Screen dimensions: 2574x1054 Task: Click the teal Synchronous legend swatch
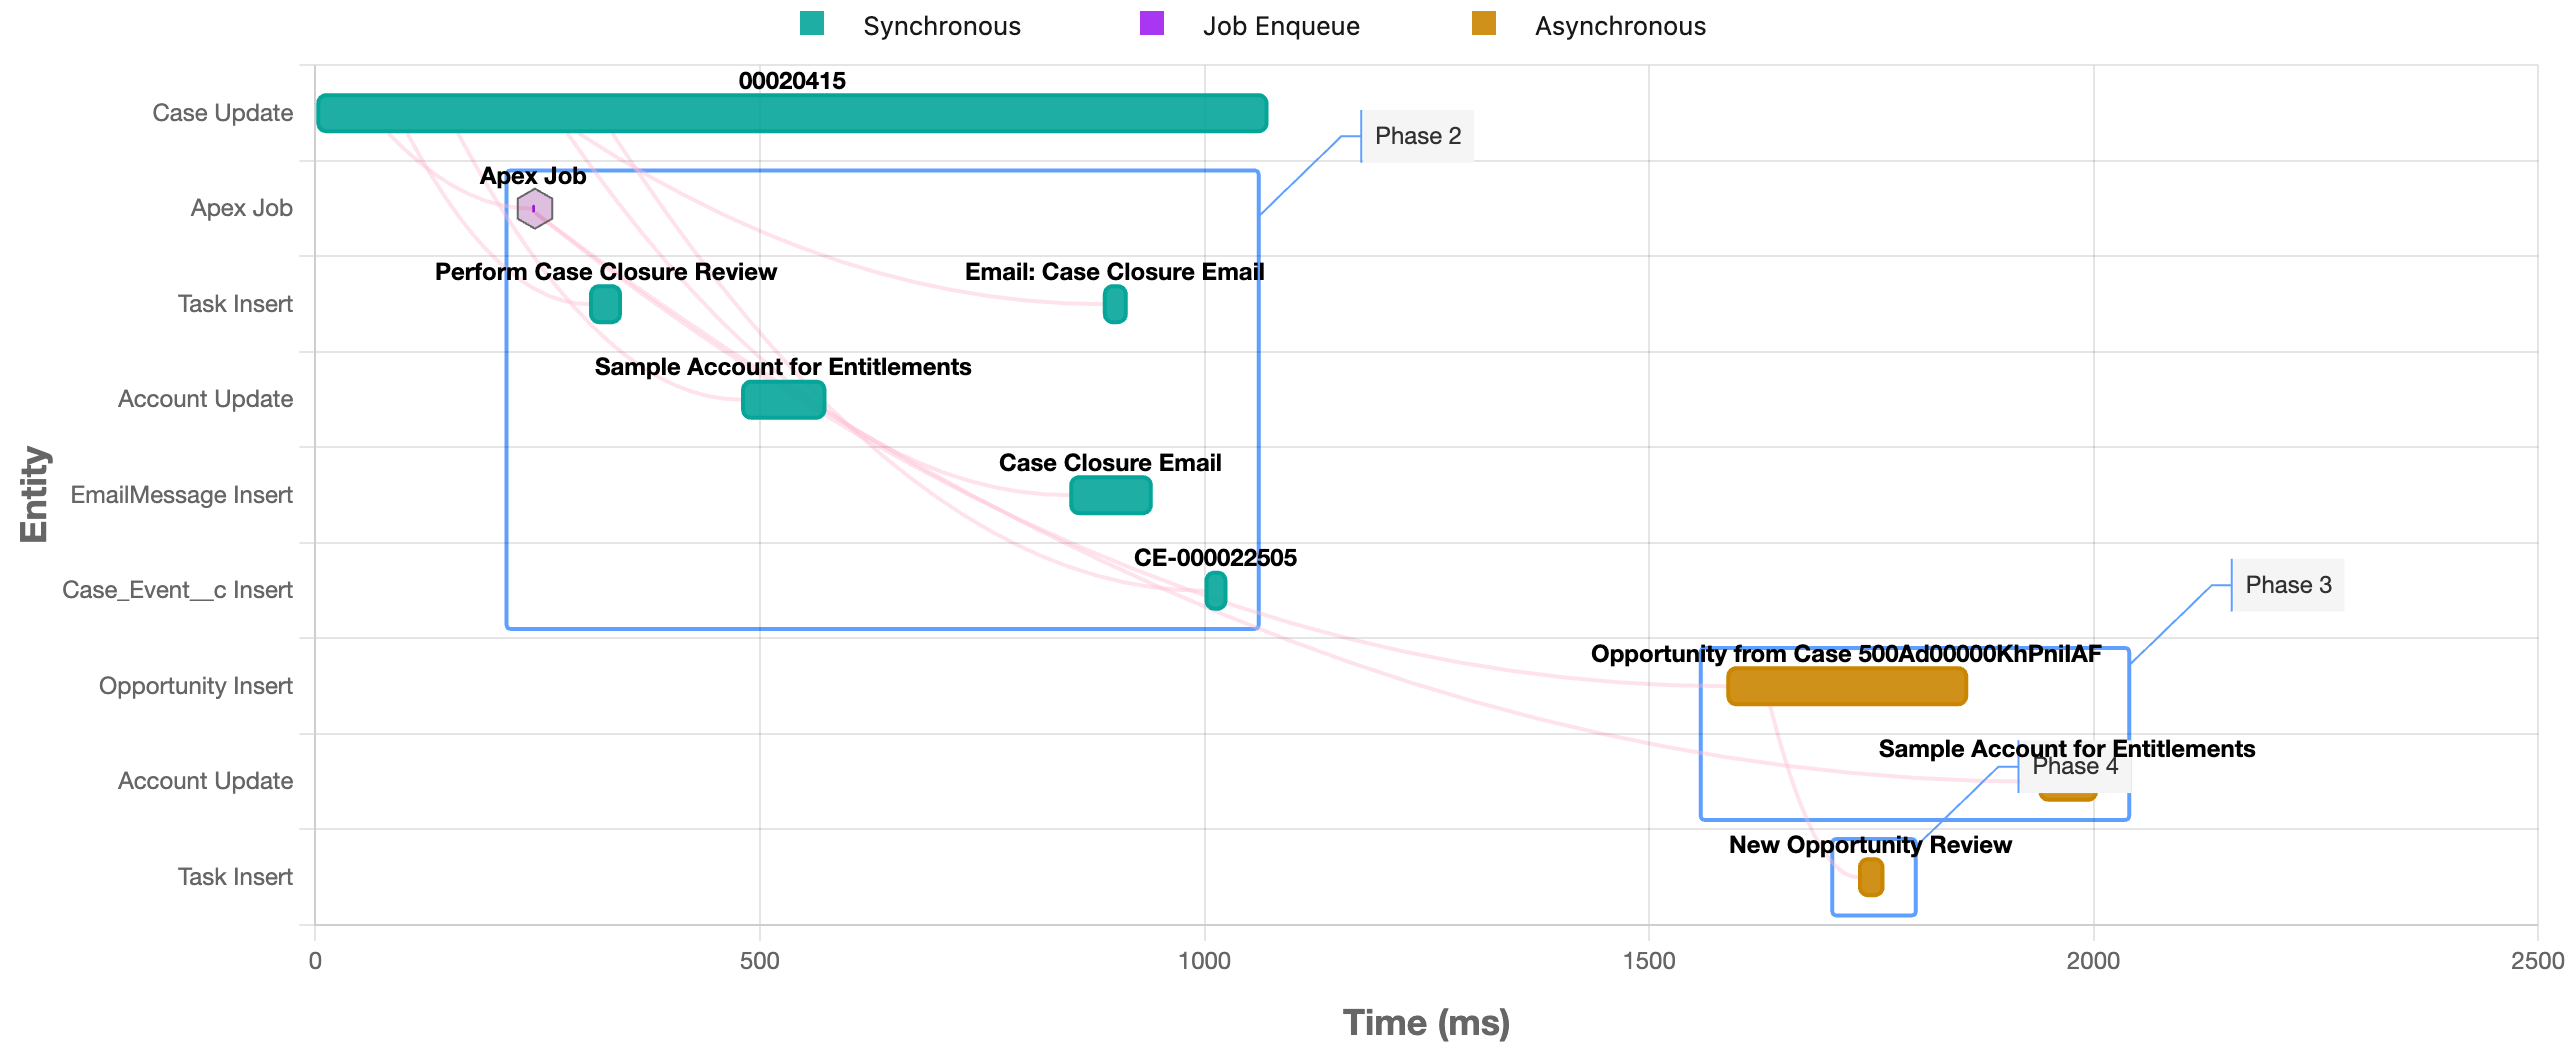[812, 23]
